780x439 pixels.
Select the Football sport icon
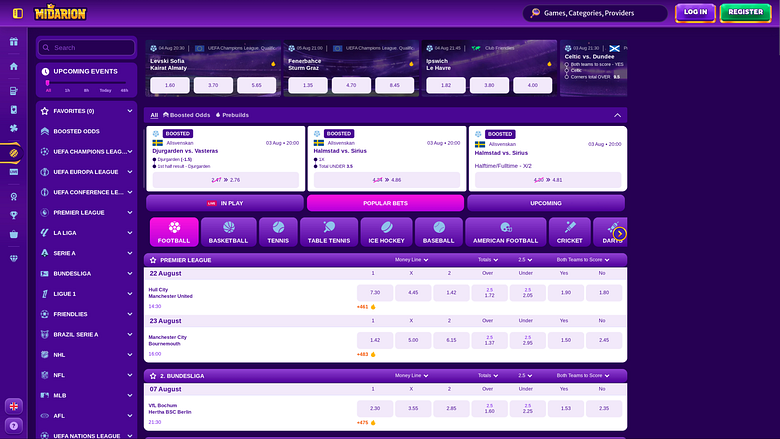tap(174, 232)
